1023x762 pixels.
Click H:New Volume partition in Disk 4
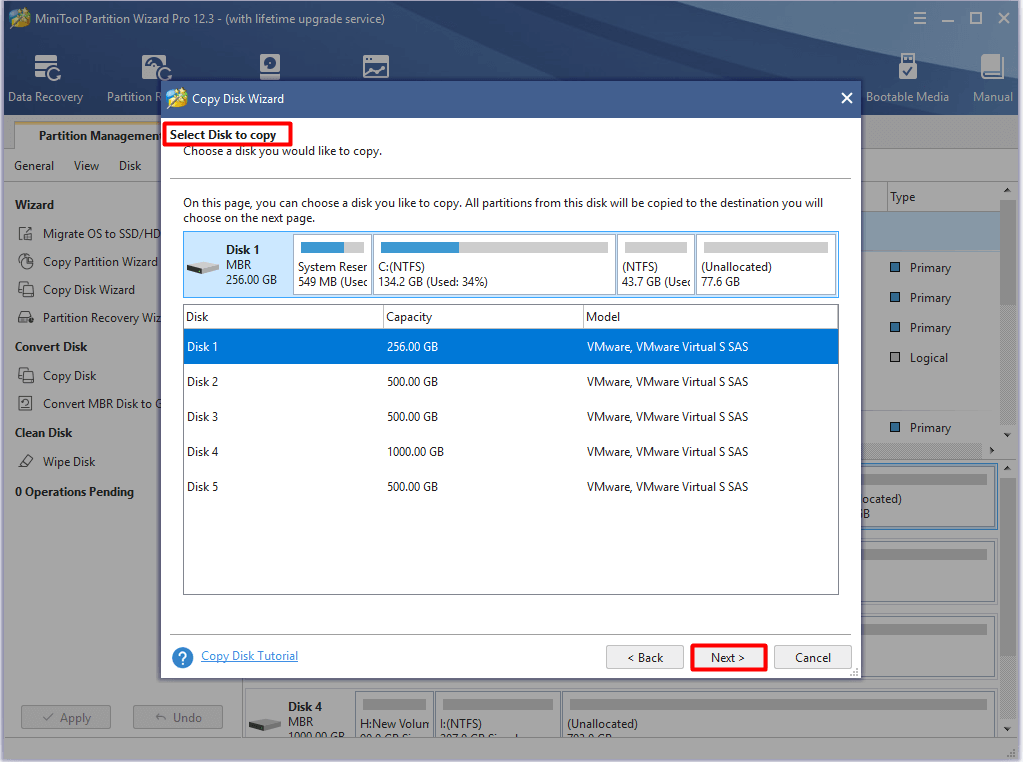coord(394,716)
